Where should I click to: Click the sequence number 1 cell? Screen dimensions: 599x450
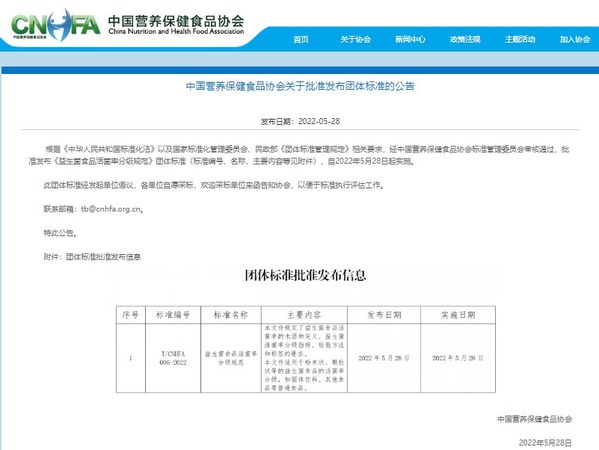pyautogui.click(x=131, y=358)
